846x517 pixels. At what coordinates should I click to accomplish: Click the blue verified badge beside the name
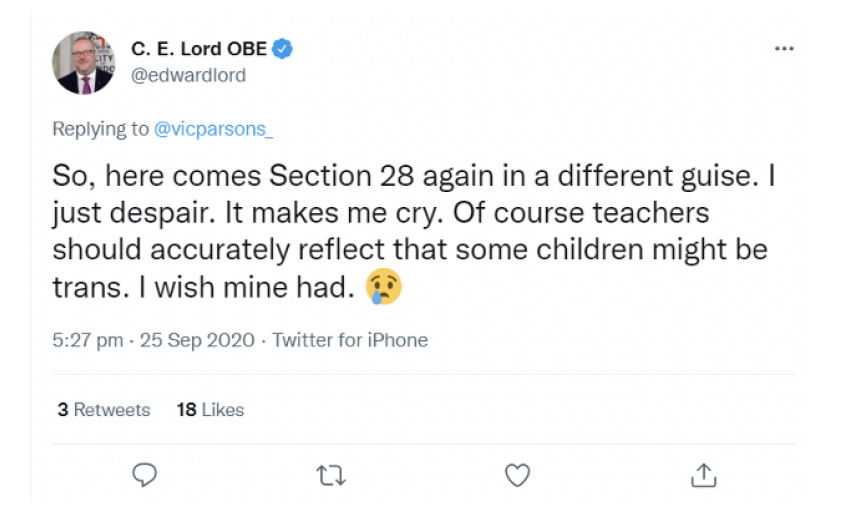pos(283,50)
